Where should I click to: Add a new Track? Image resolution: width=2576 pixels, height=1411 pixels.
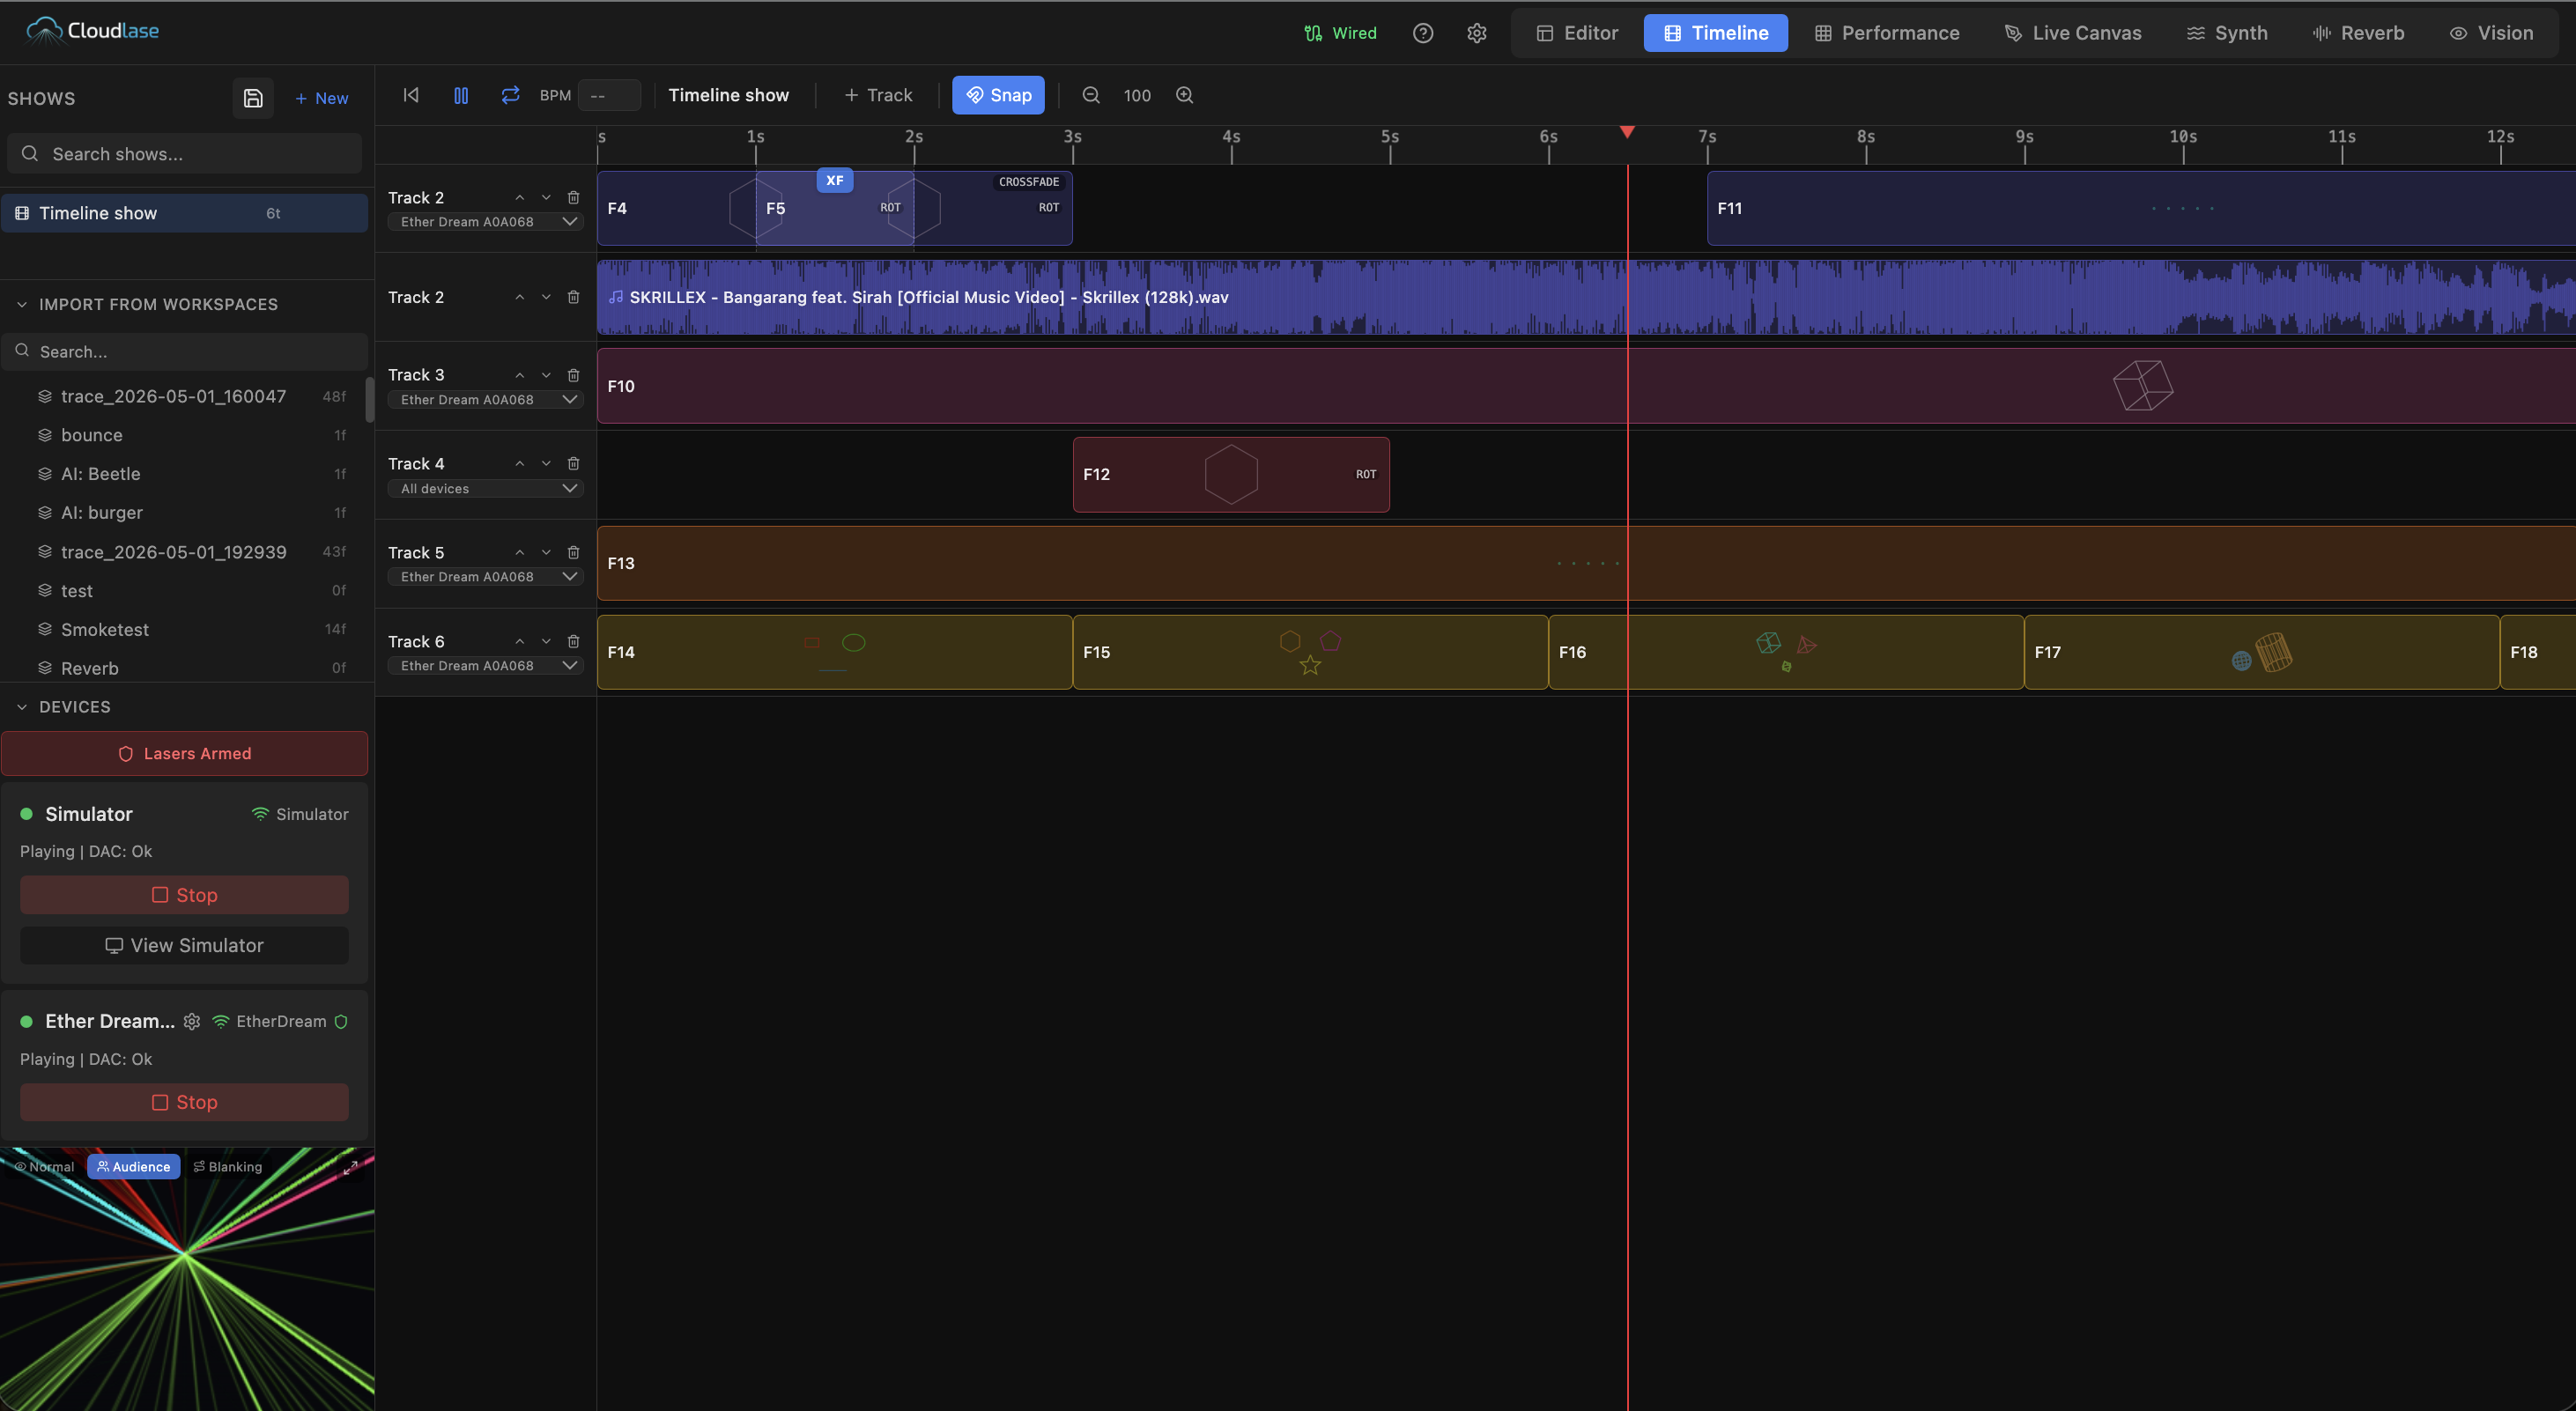click(x=878, y=95)
